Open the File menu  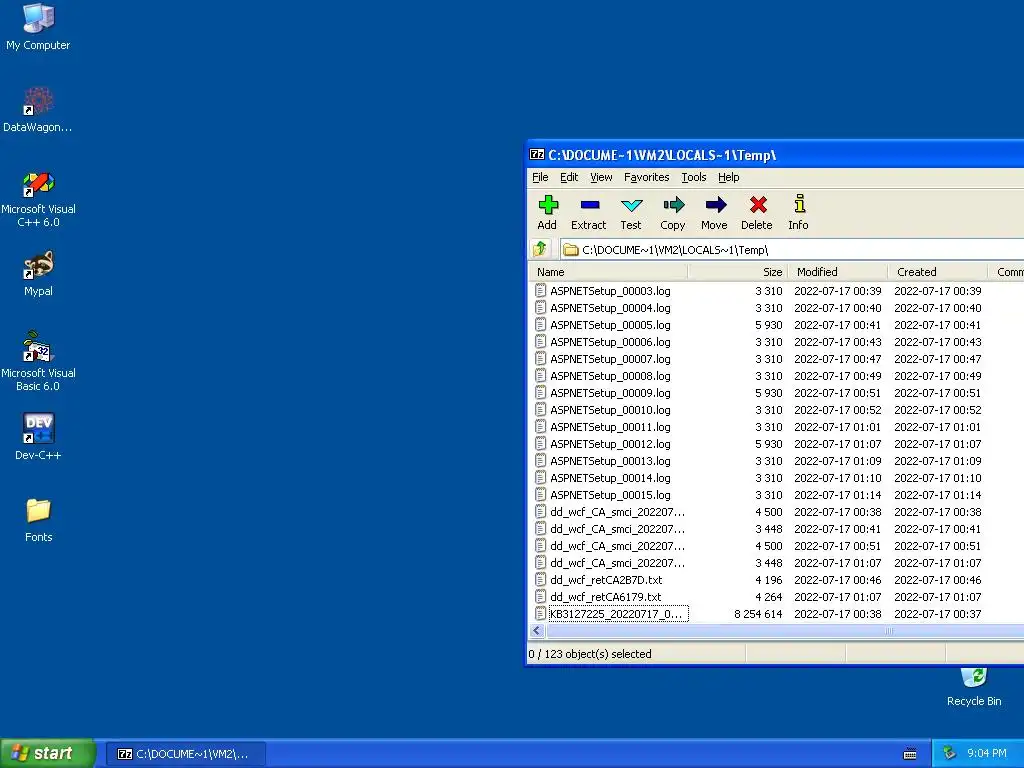[540, 177]
